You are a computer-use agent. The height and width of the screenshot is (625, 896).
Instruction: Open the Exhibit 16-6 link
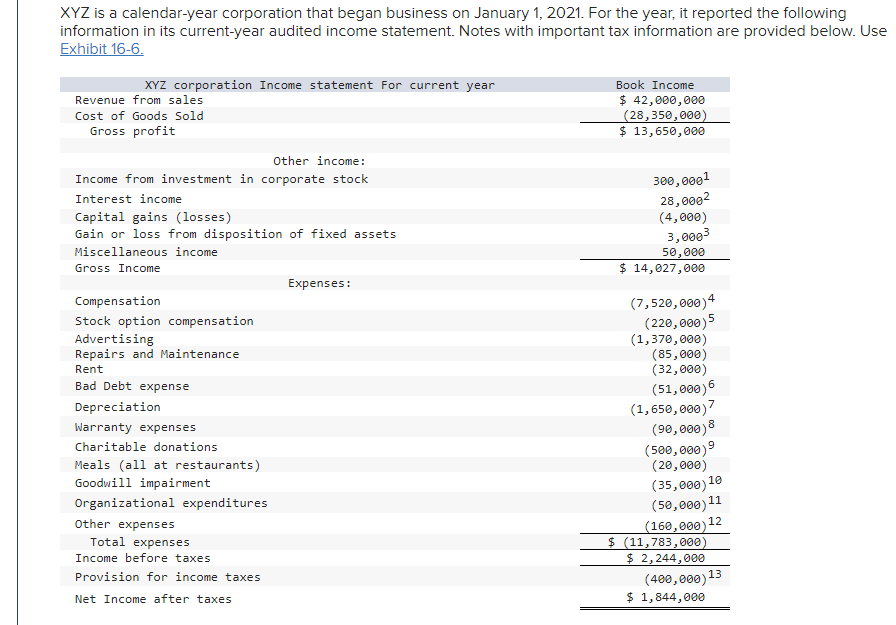click(102, 49)
